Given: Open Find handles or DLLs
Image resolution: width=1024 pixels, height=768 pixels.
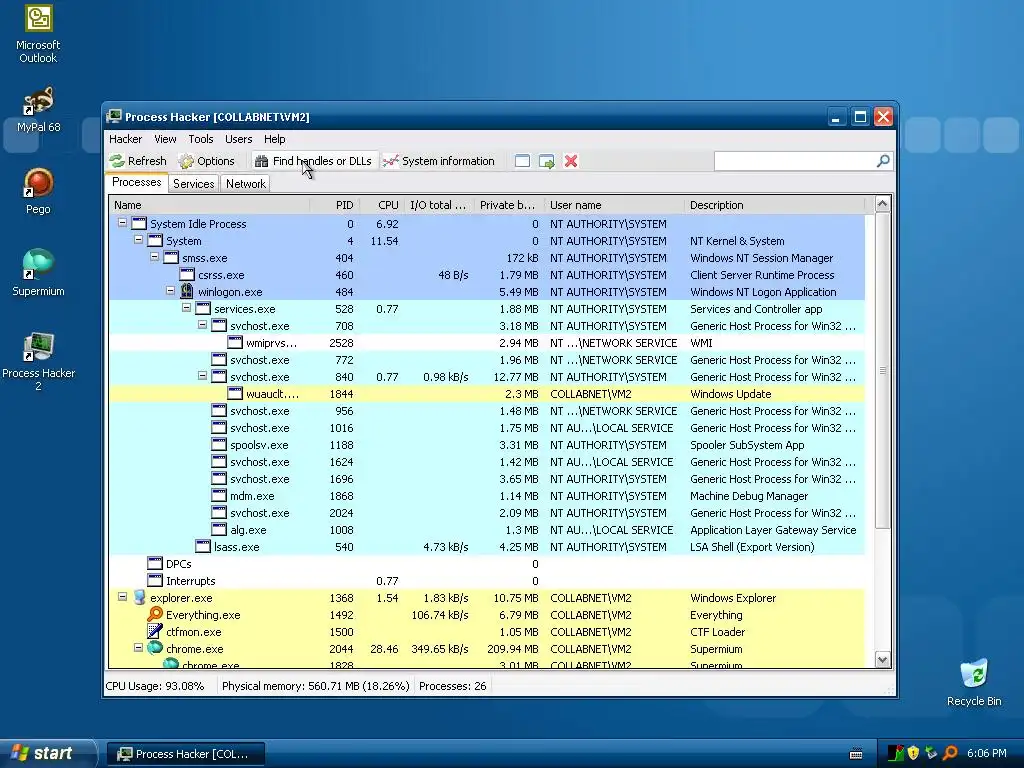Looking at the screenshot, I should coord(313,161).
